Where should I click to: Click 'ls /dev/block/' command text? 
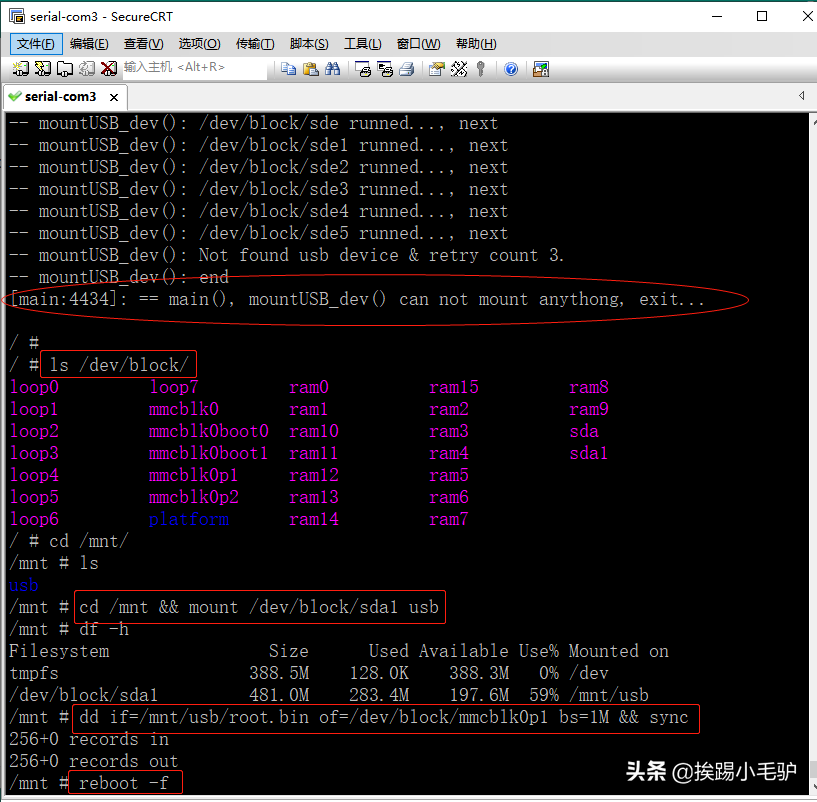[x=118, y=365]
